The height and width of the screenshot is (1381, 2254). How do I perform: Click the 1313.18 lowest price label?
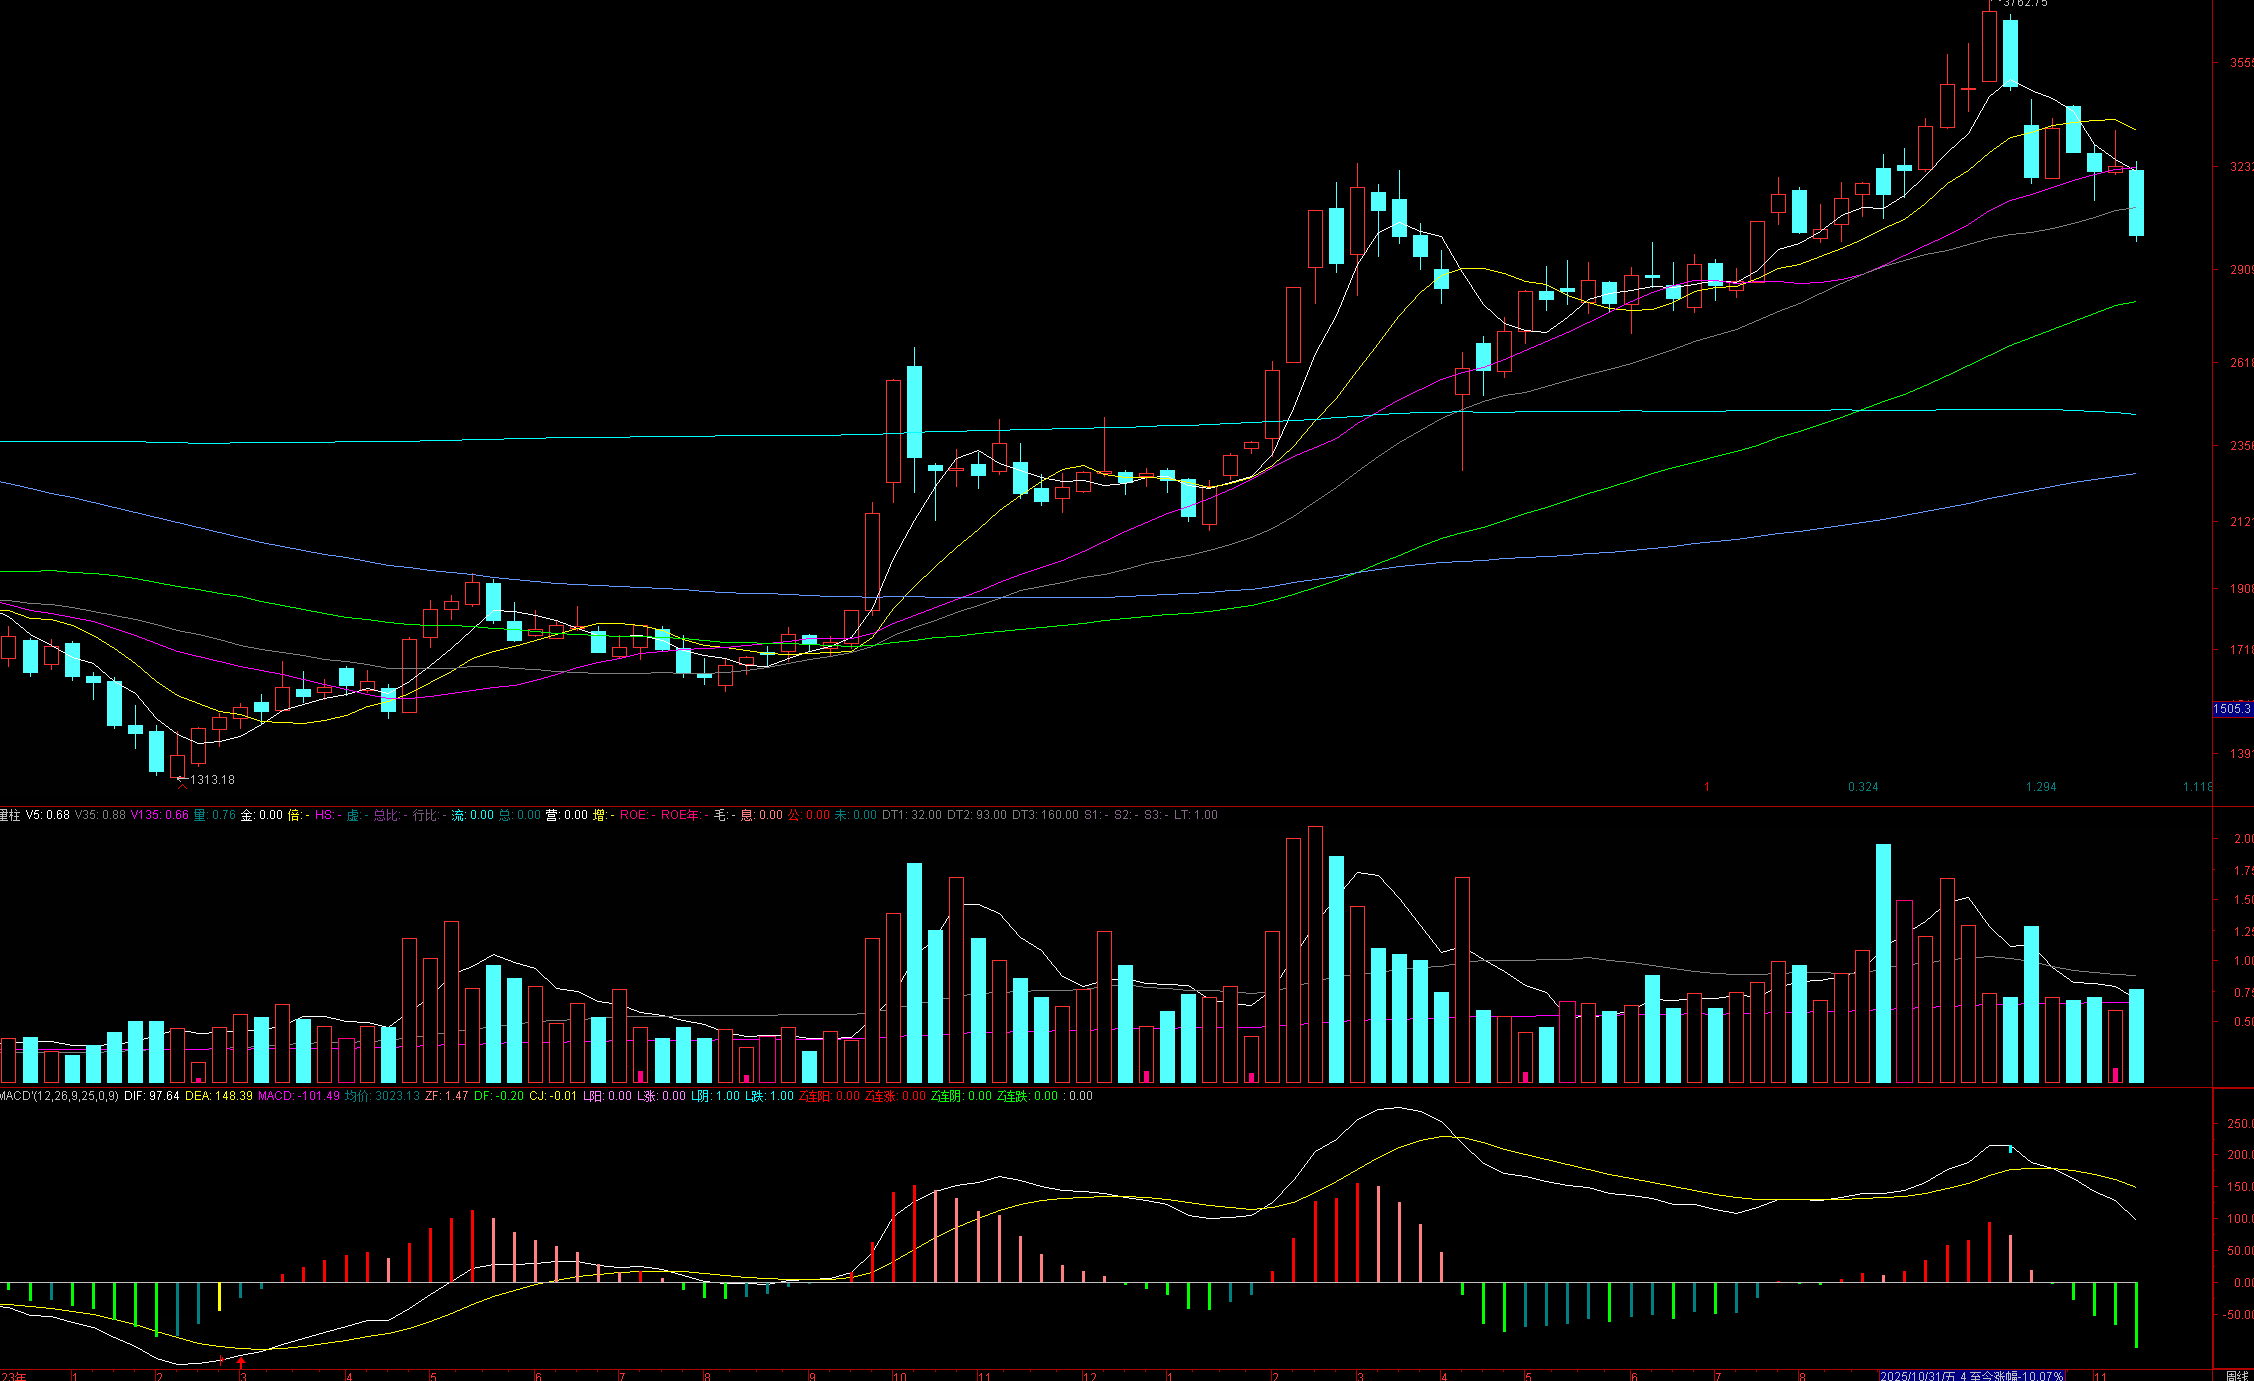point(212,780)
